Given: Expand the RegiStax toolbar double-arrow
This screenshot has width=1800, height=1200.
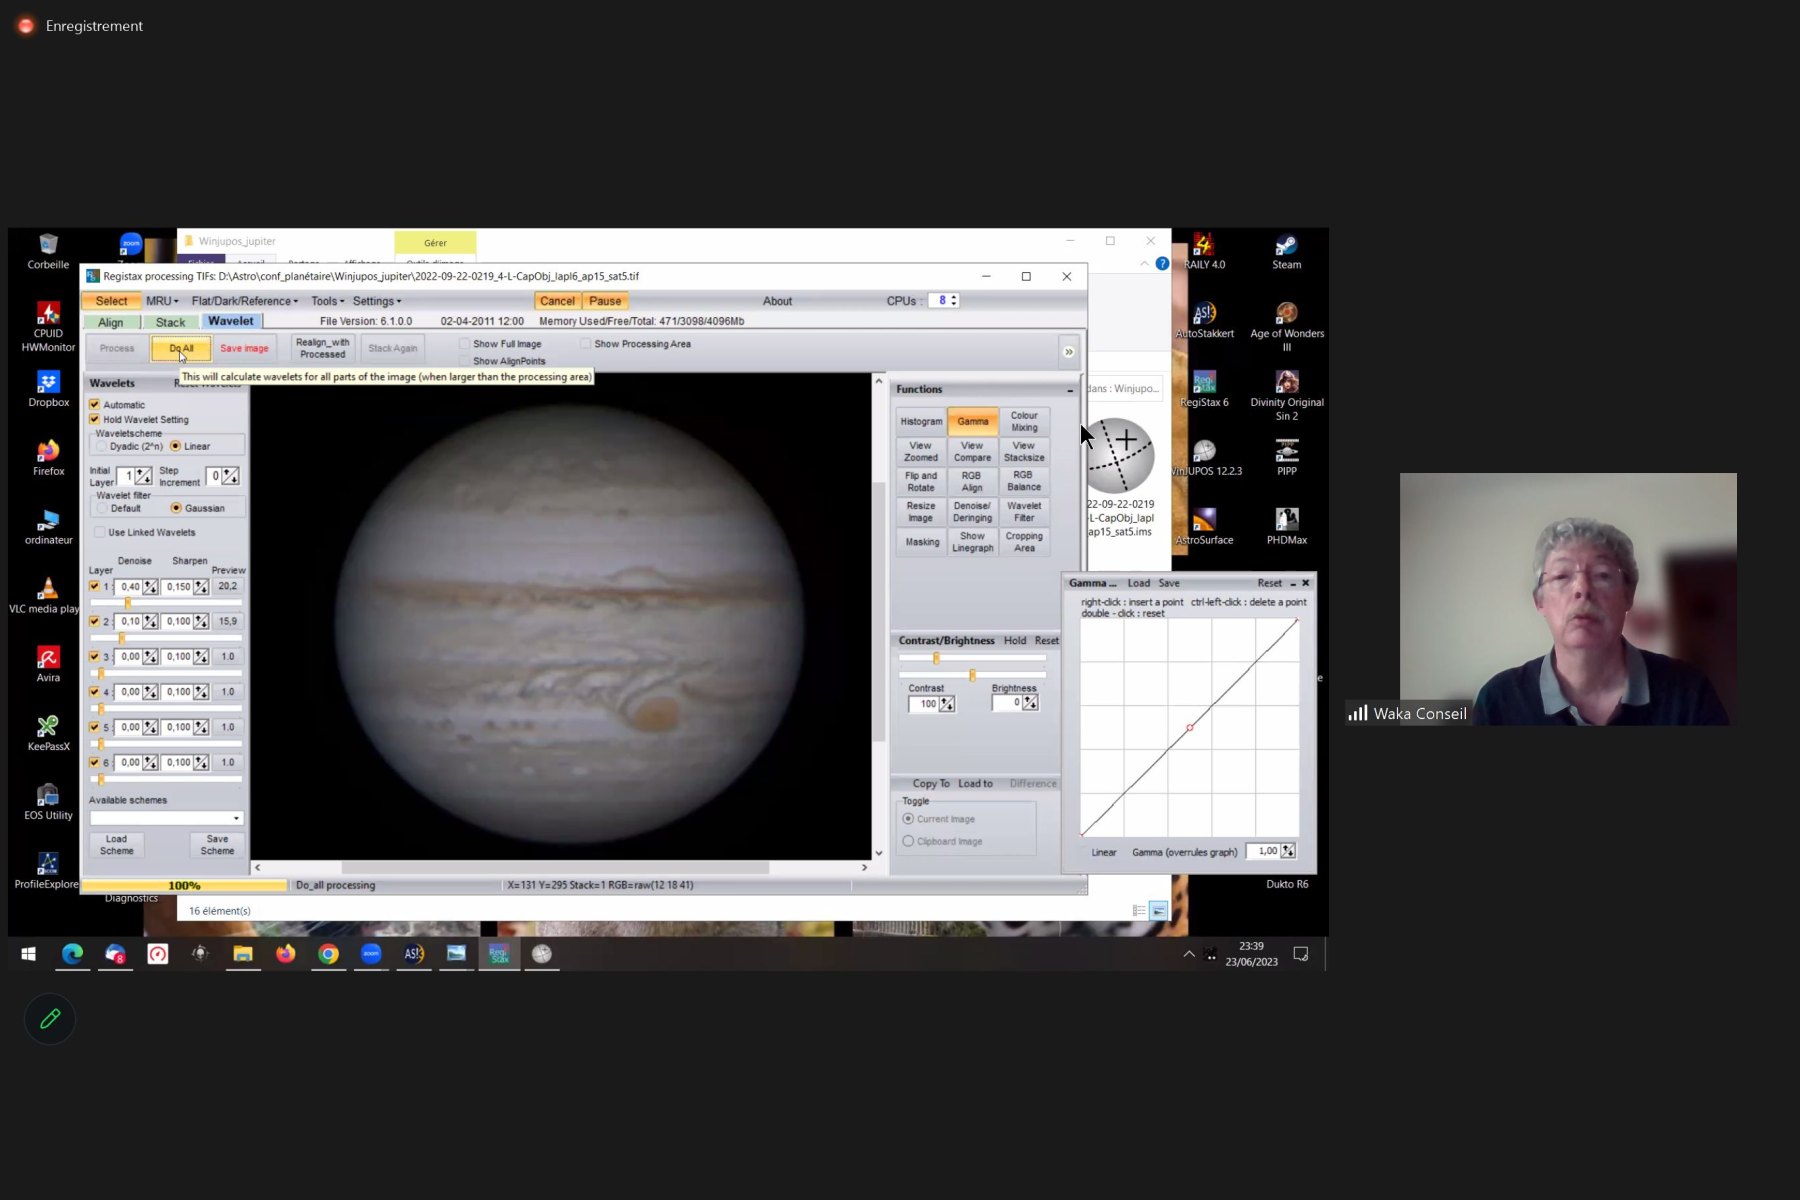Looking at the screenshot, I should pyautogui.click(x=1068, y=351).
